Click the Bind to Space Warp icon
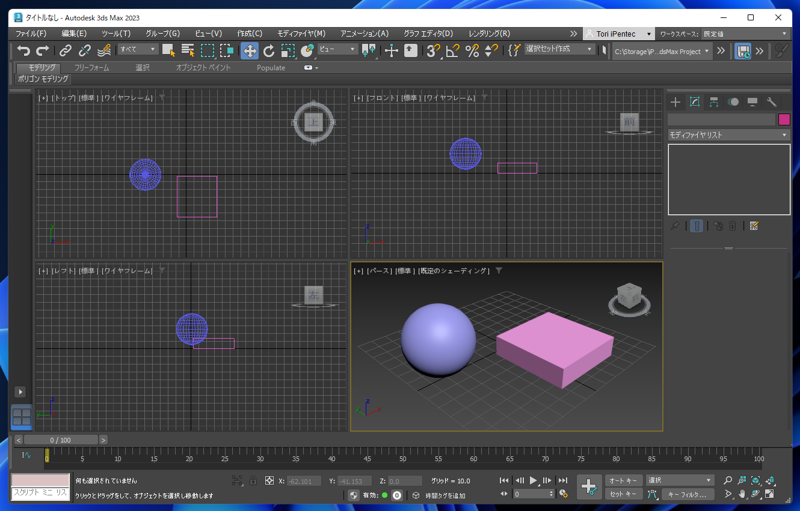The image size is (800, 511). click(104, 50)
